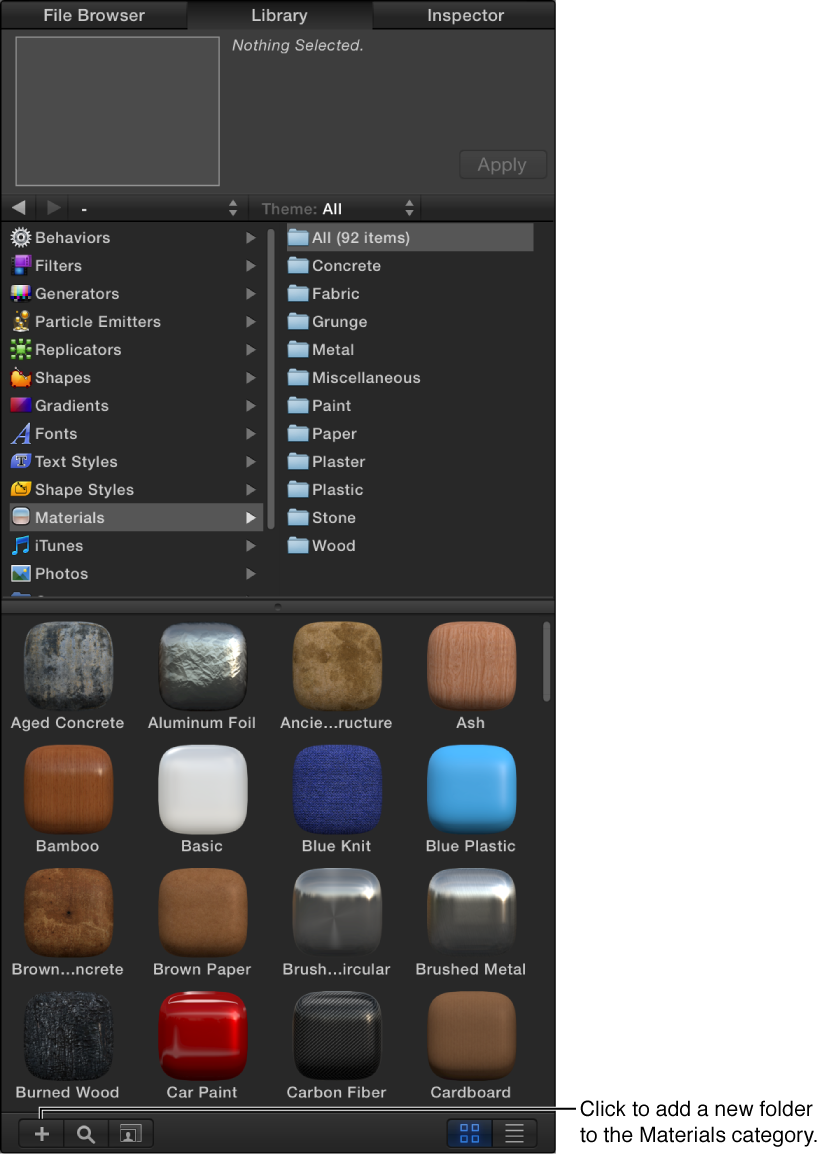Select the Gradients category icon
This screenshot has height=1154, width=828.
tap(20, 406)
